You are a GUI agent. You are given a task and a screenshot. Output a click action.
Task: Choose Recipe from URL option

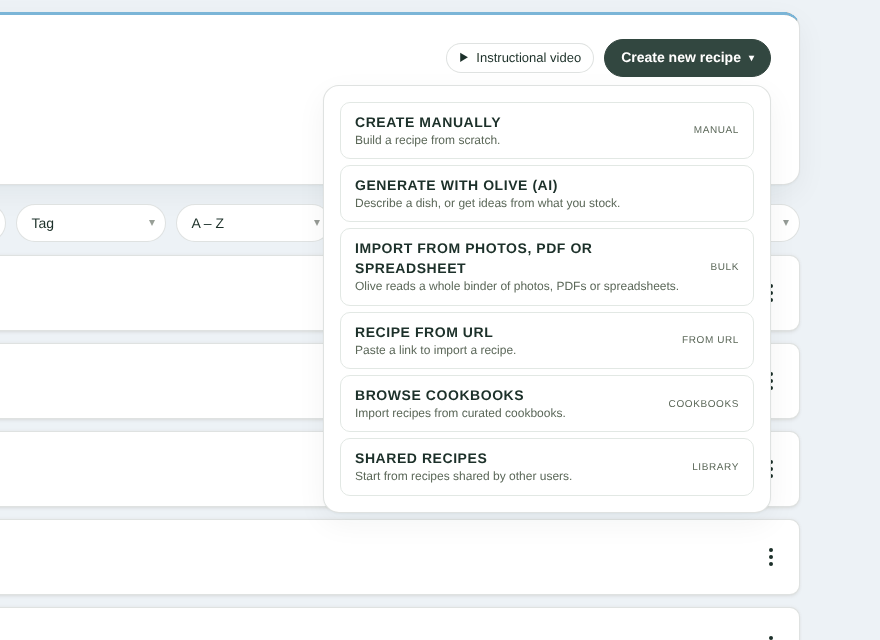547,340
